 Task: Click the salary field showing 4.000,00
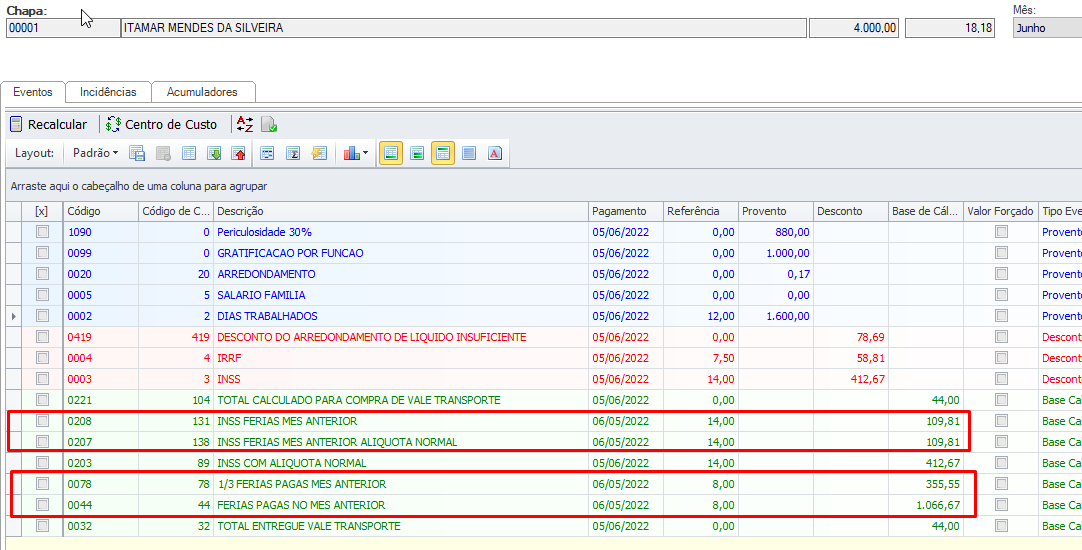(x=855, y=28)
